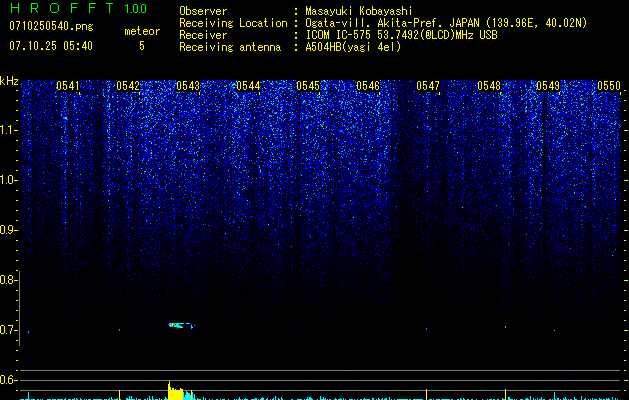Click the 0541 time marker
Image resolution: width=629 pixels, height=400 pixels.
67,86
